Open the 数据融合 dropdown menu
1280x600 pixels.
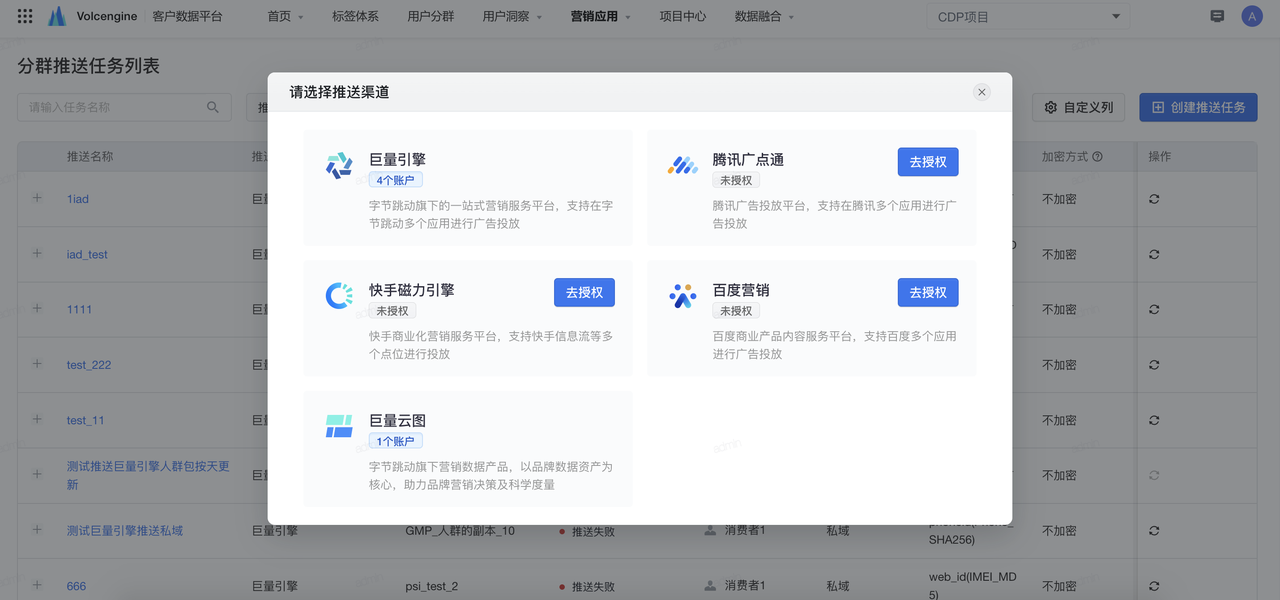[764, 17]
